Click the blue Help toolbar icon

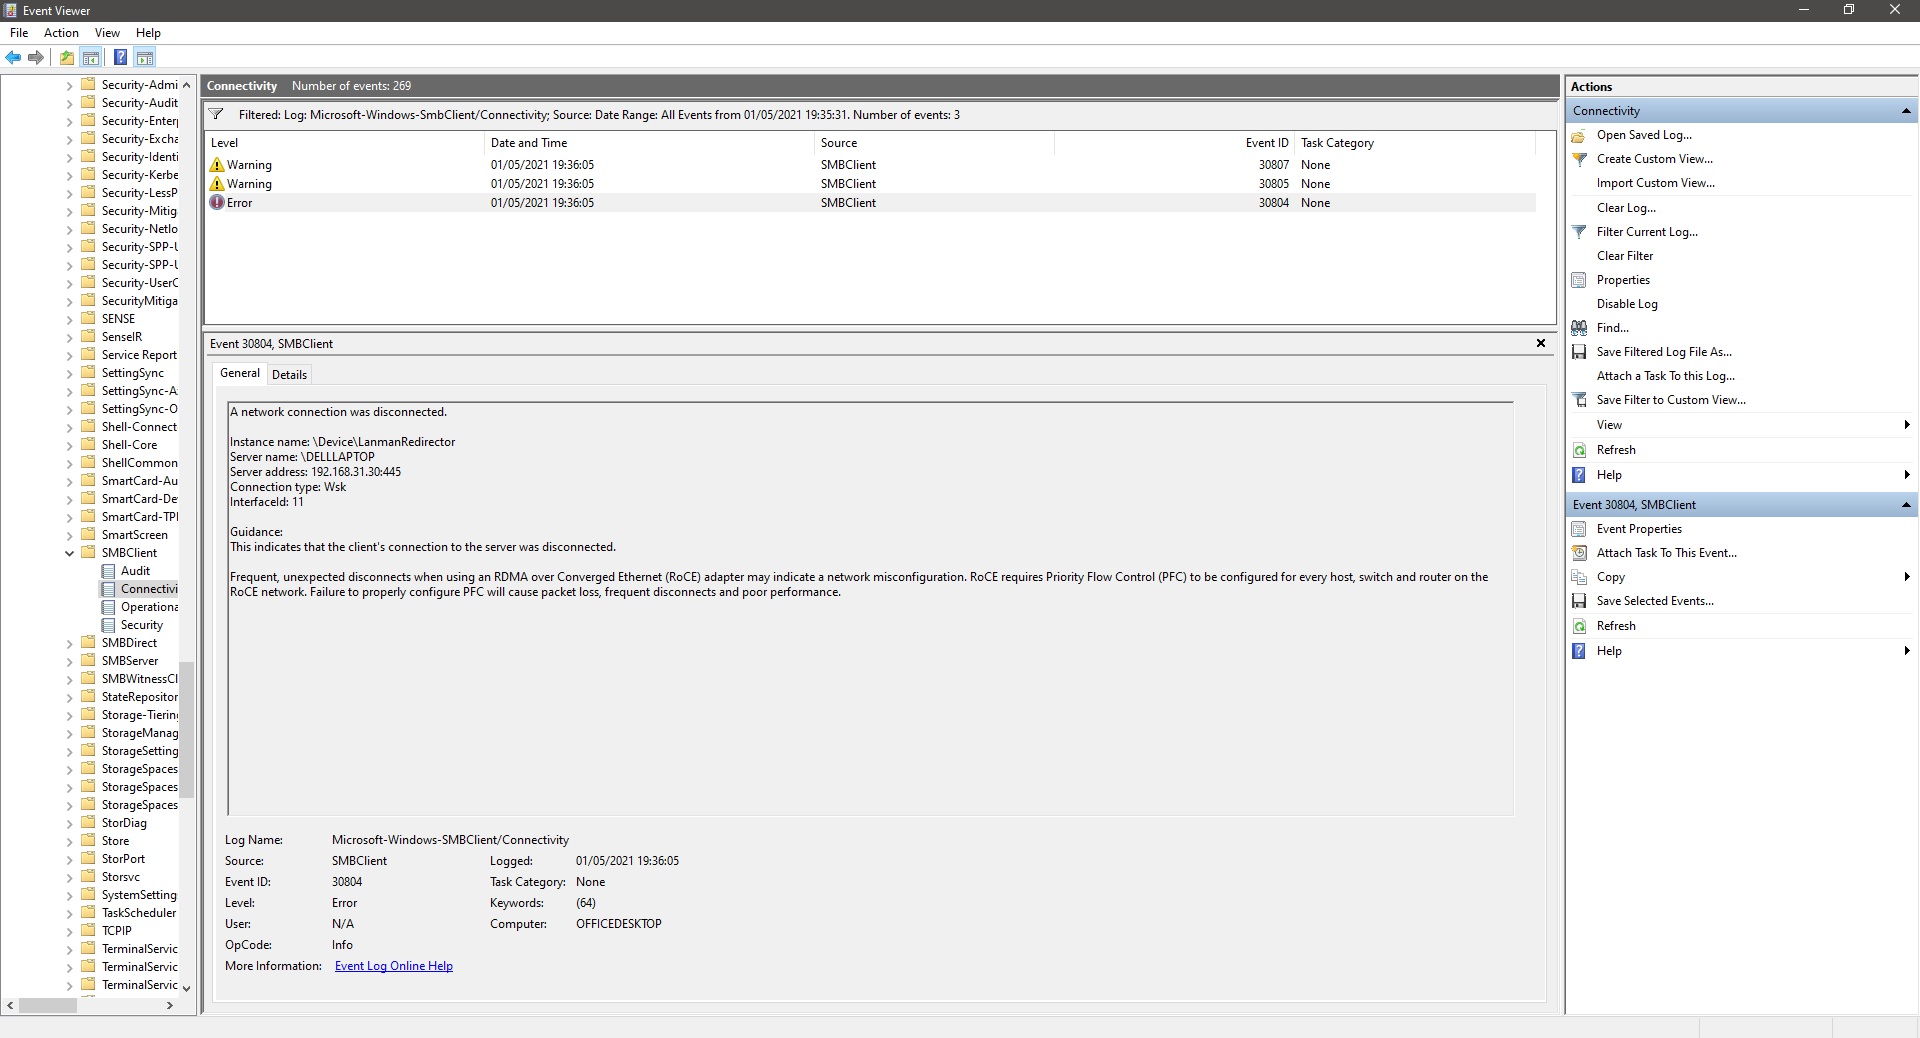coord(120,57)
